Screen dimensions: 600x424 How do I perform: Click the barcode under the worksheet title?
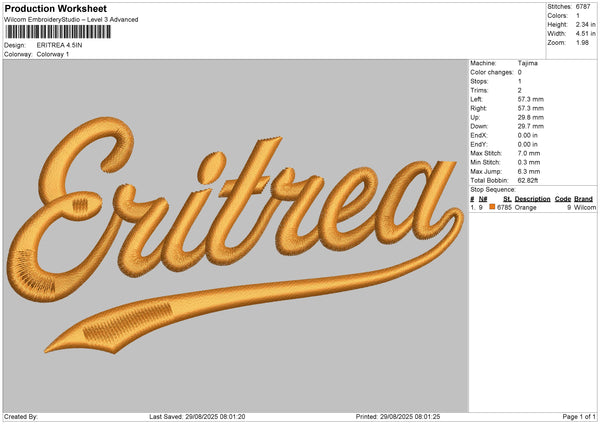[x=58, y=32]
